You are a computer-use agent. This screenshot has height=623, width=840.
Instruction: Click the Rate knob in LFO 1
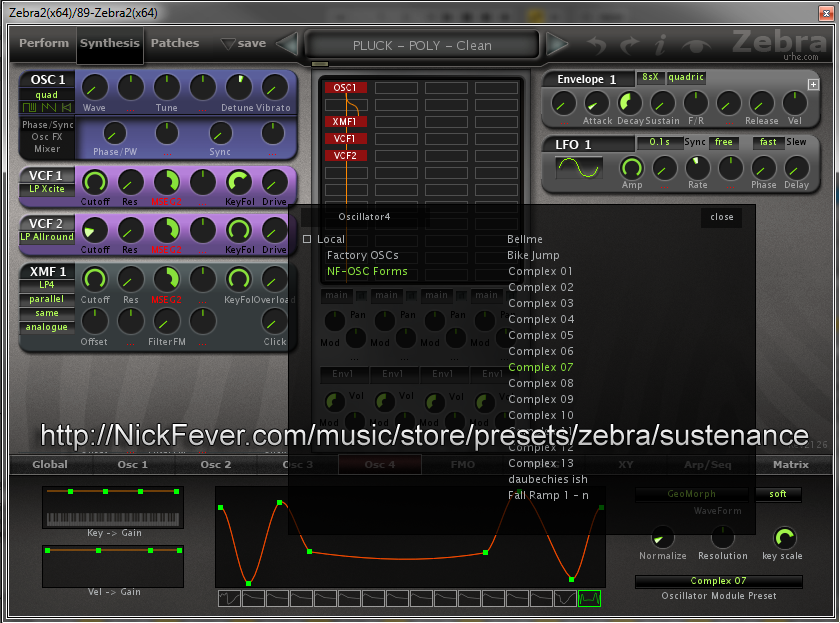[697, 168]
